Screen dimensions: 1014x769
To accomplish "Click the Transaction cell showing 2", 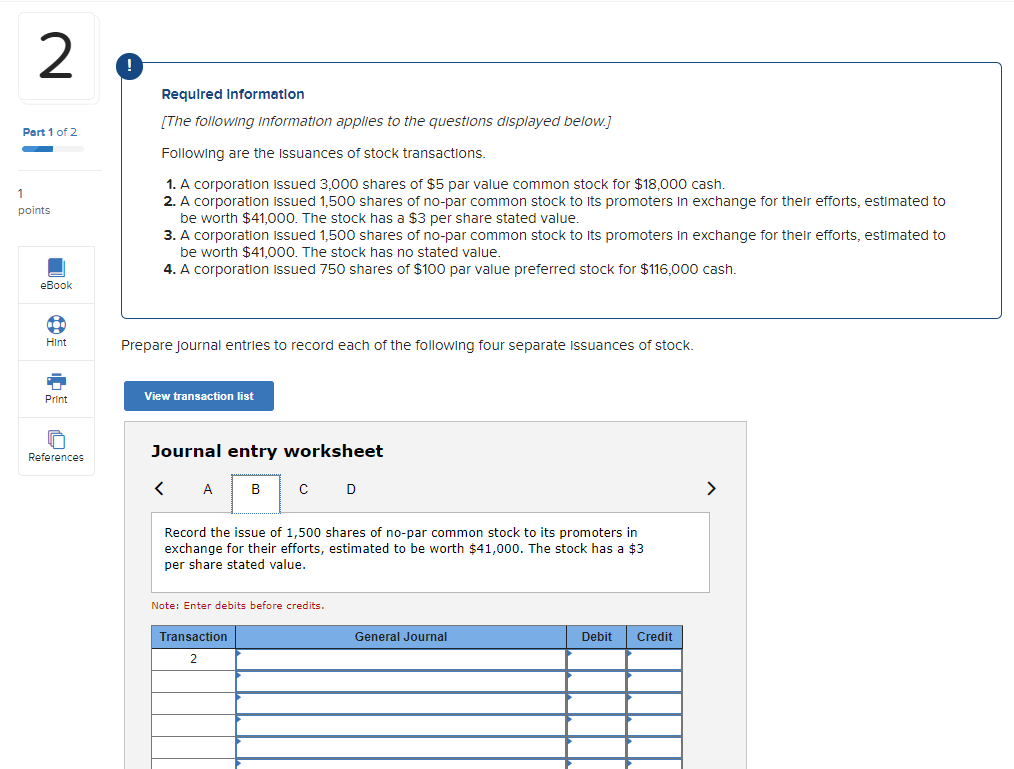I will [x=193, y=659].
